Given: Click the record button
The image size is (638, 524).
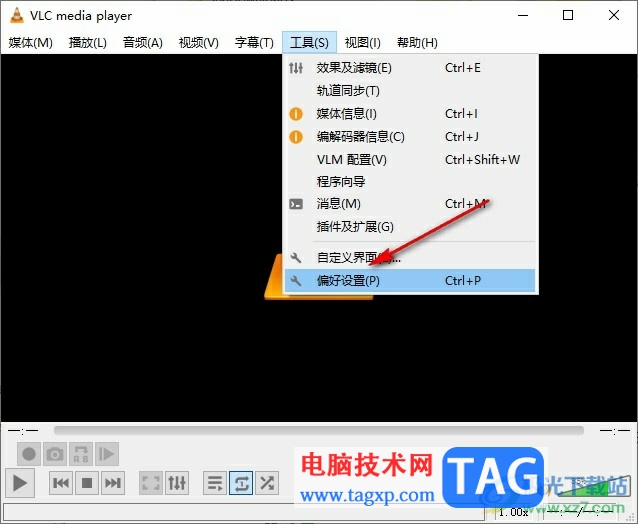Looking at the screenshot, I should 29,454.
